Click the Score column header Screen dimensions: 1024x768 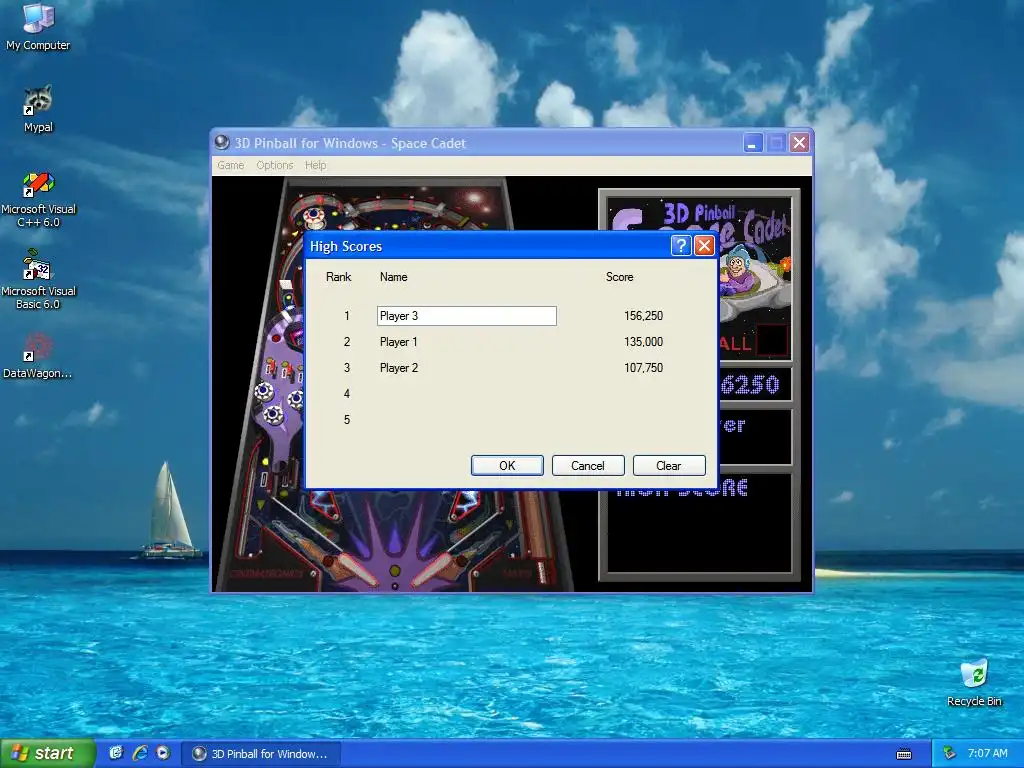coord(620,277)
